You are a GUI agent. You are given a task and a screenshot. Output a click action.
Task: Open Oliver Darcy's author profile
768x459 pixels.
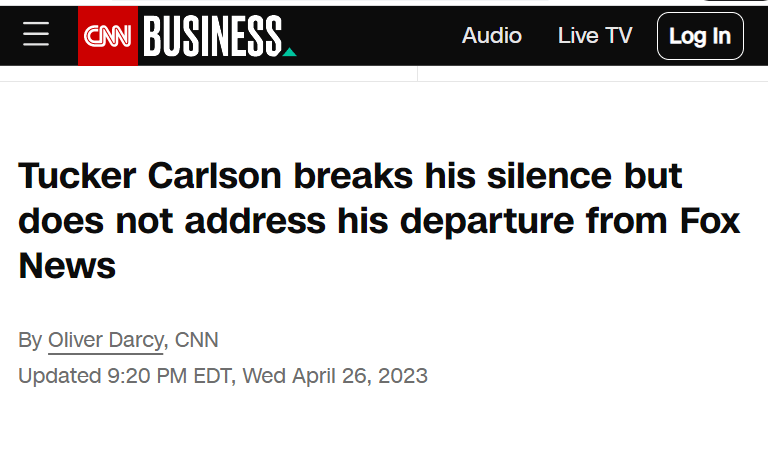[x=105, y=340]
